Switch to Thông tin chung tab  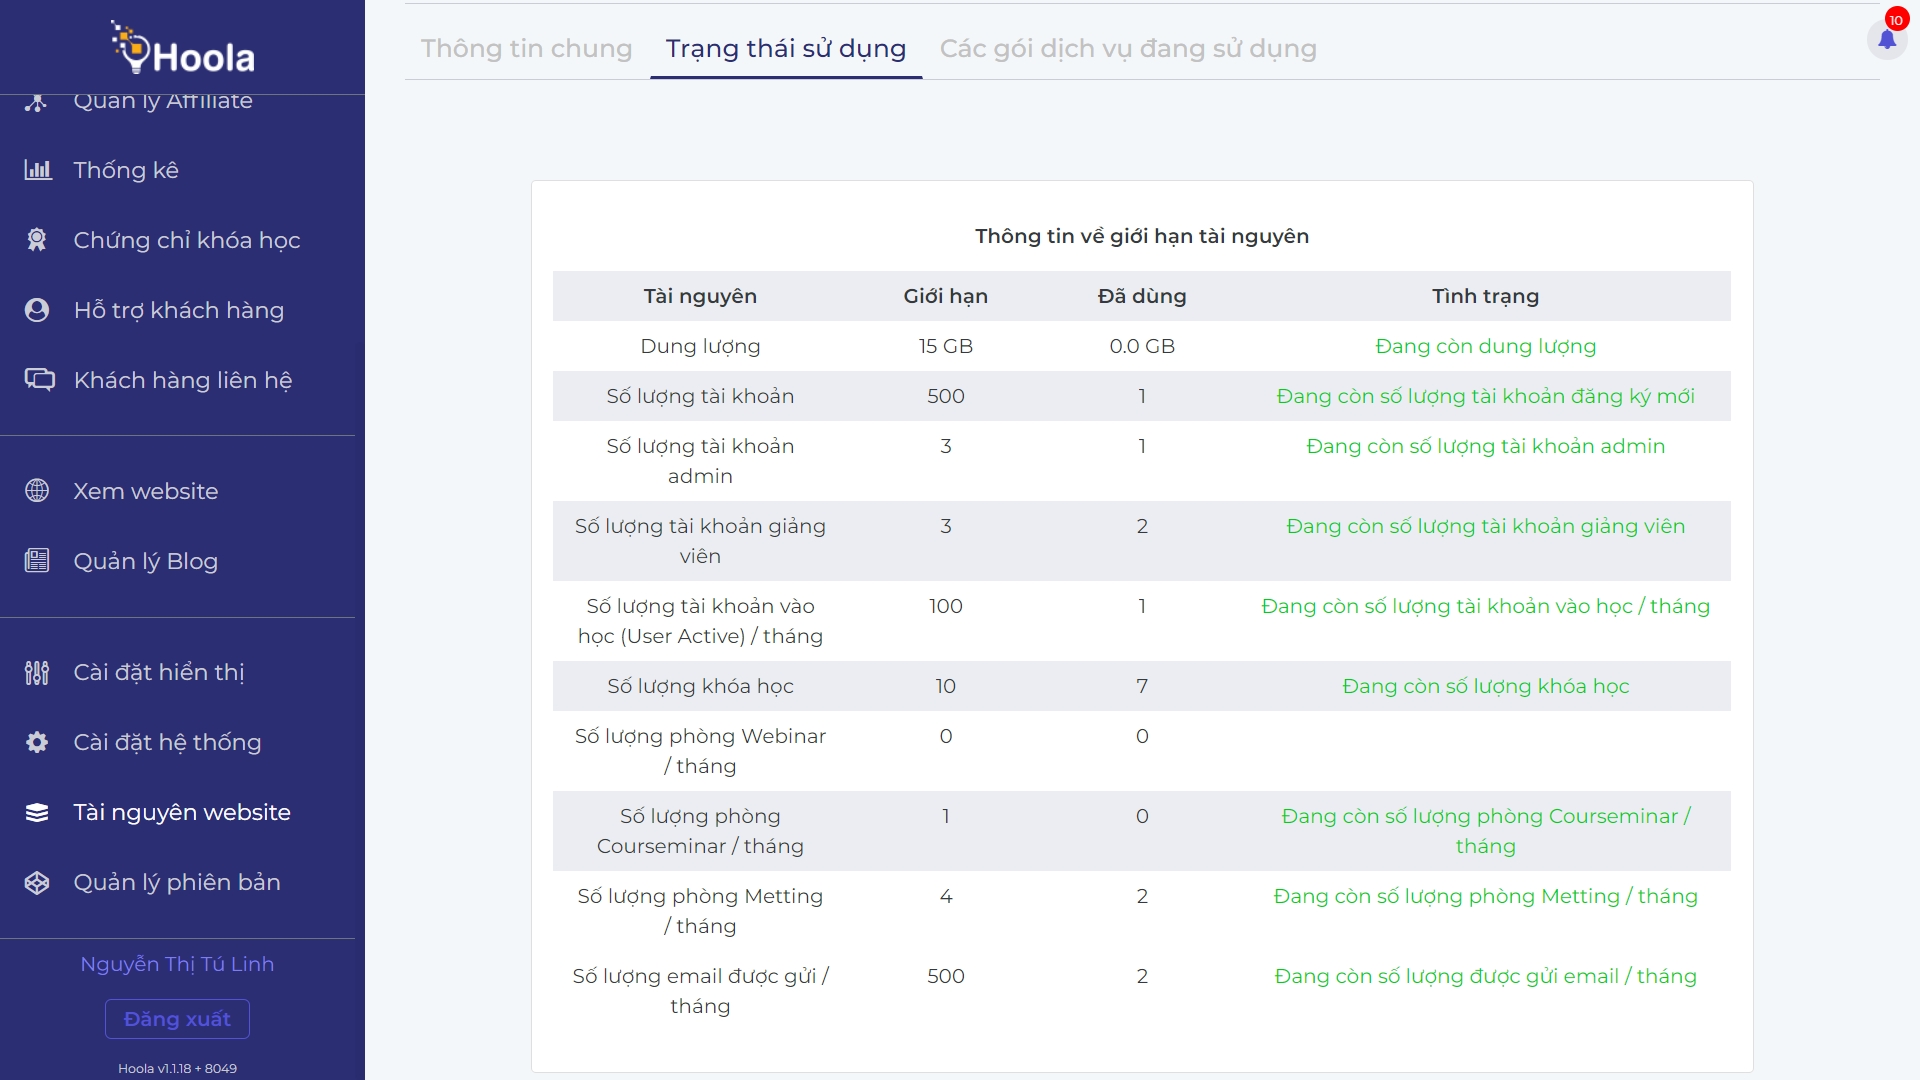click(x=526, y=48)
